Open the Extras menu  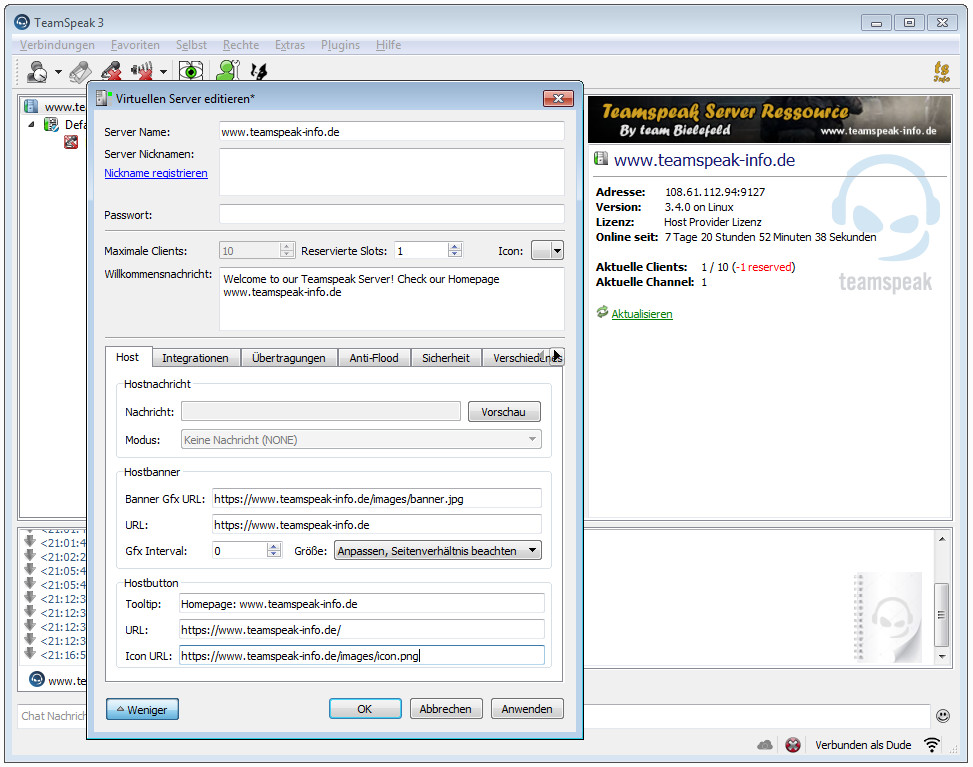tap(290, 45)
